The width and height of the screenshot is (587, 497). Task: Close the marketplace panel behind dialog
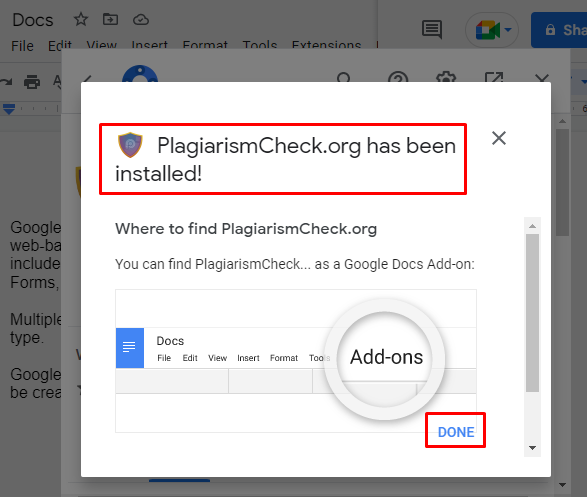pos(542,77)
